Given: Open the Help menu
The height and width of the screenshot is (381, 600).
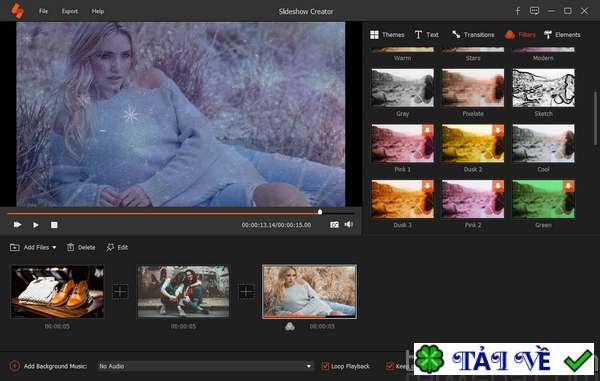Looking at the screenshot, I should [x=98, y=11].
